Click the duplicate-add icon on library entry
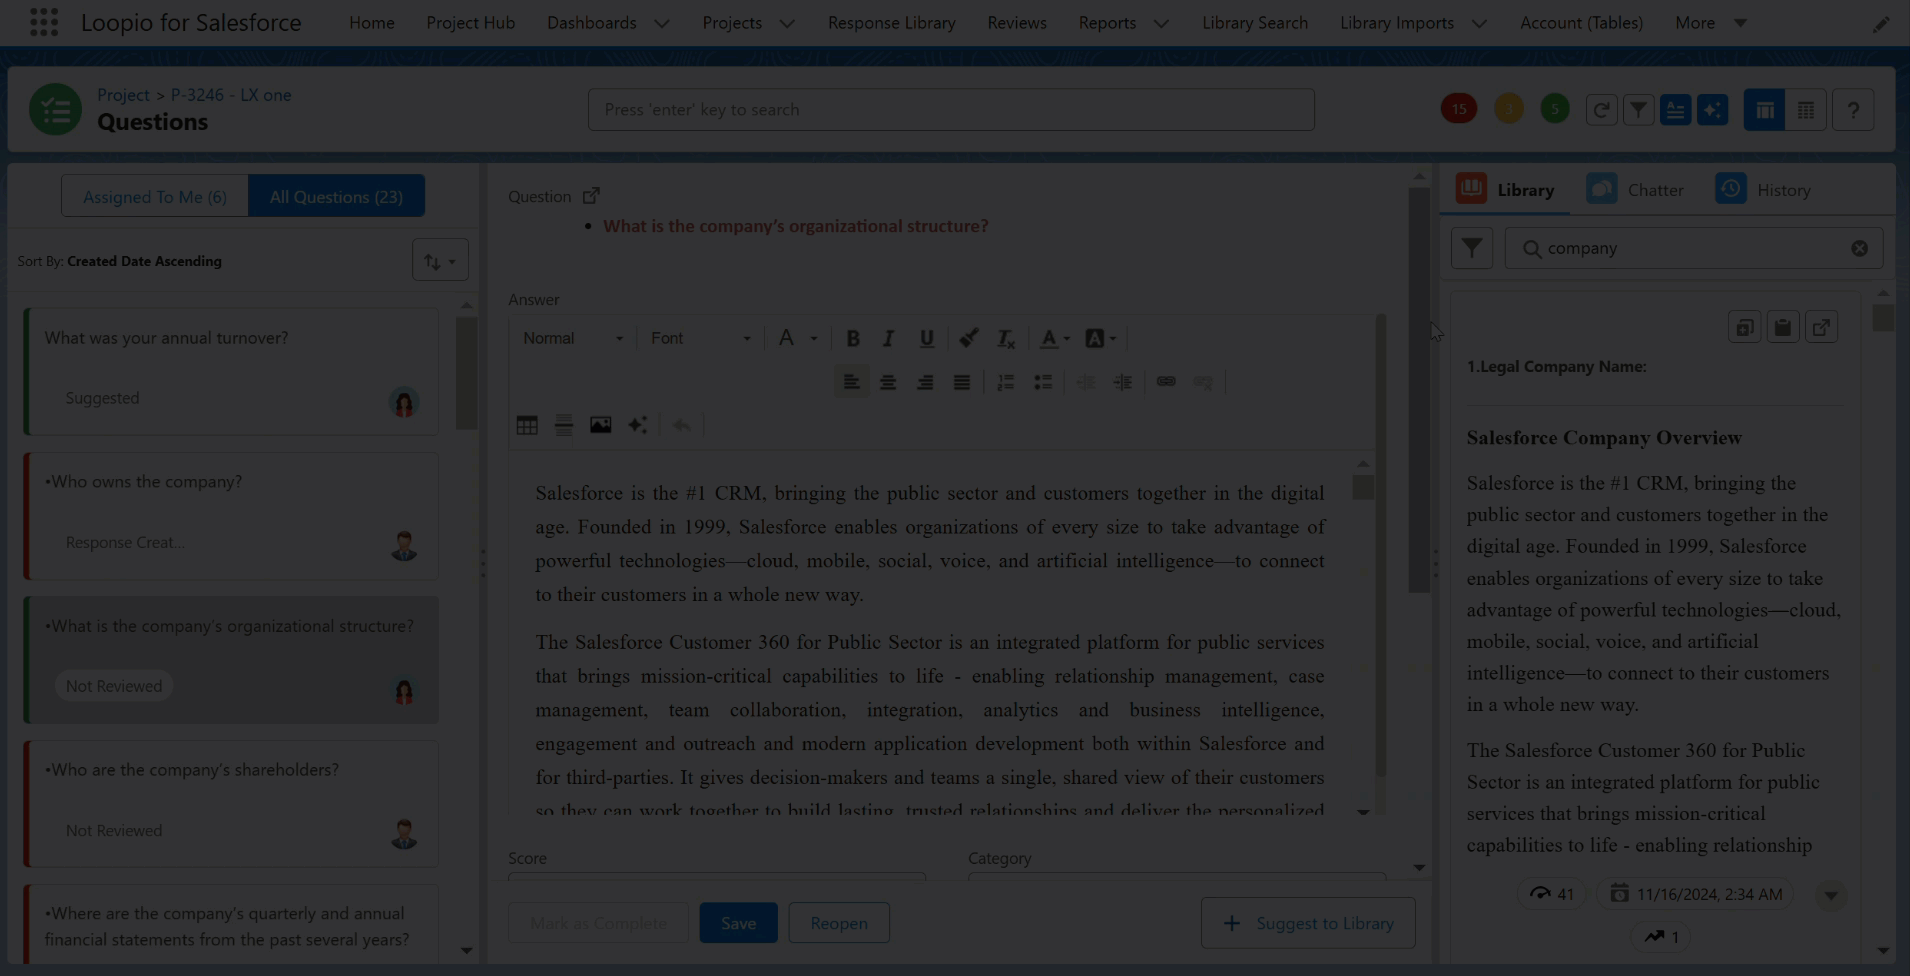 pos(1744,327)
